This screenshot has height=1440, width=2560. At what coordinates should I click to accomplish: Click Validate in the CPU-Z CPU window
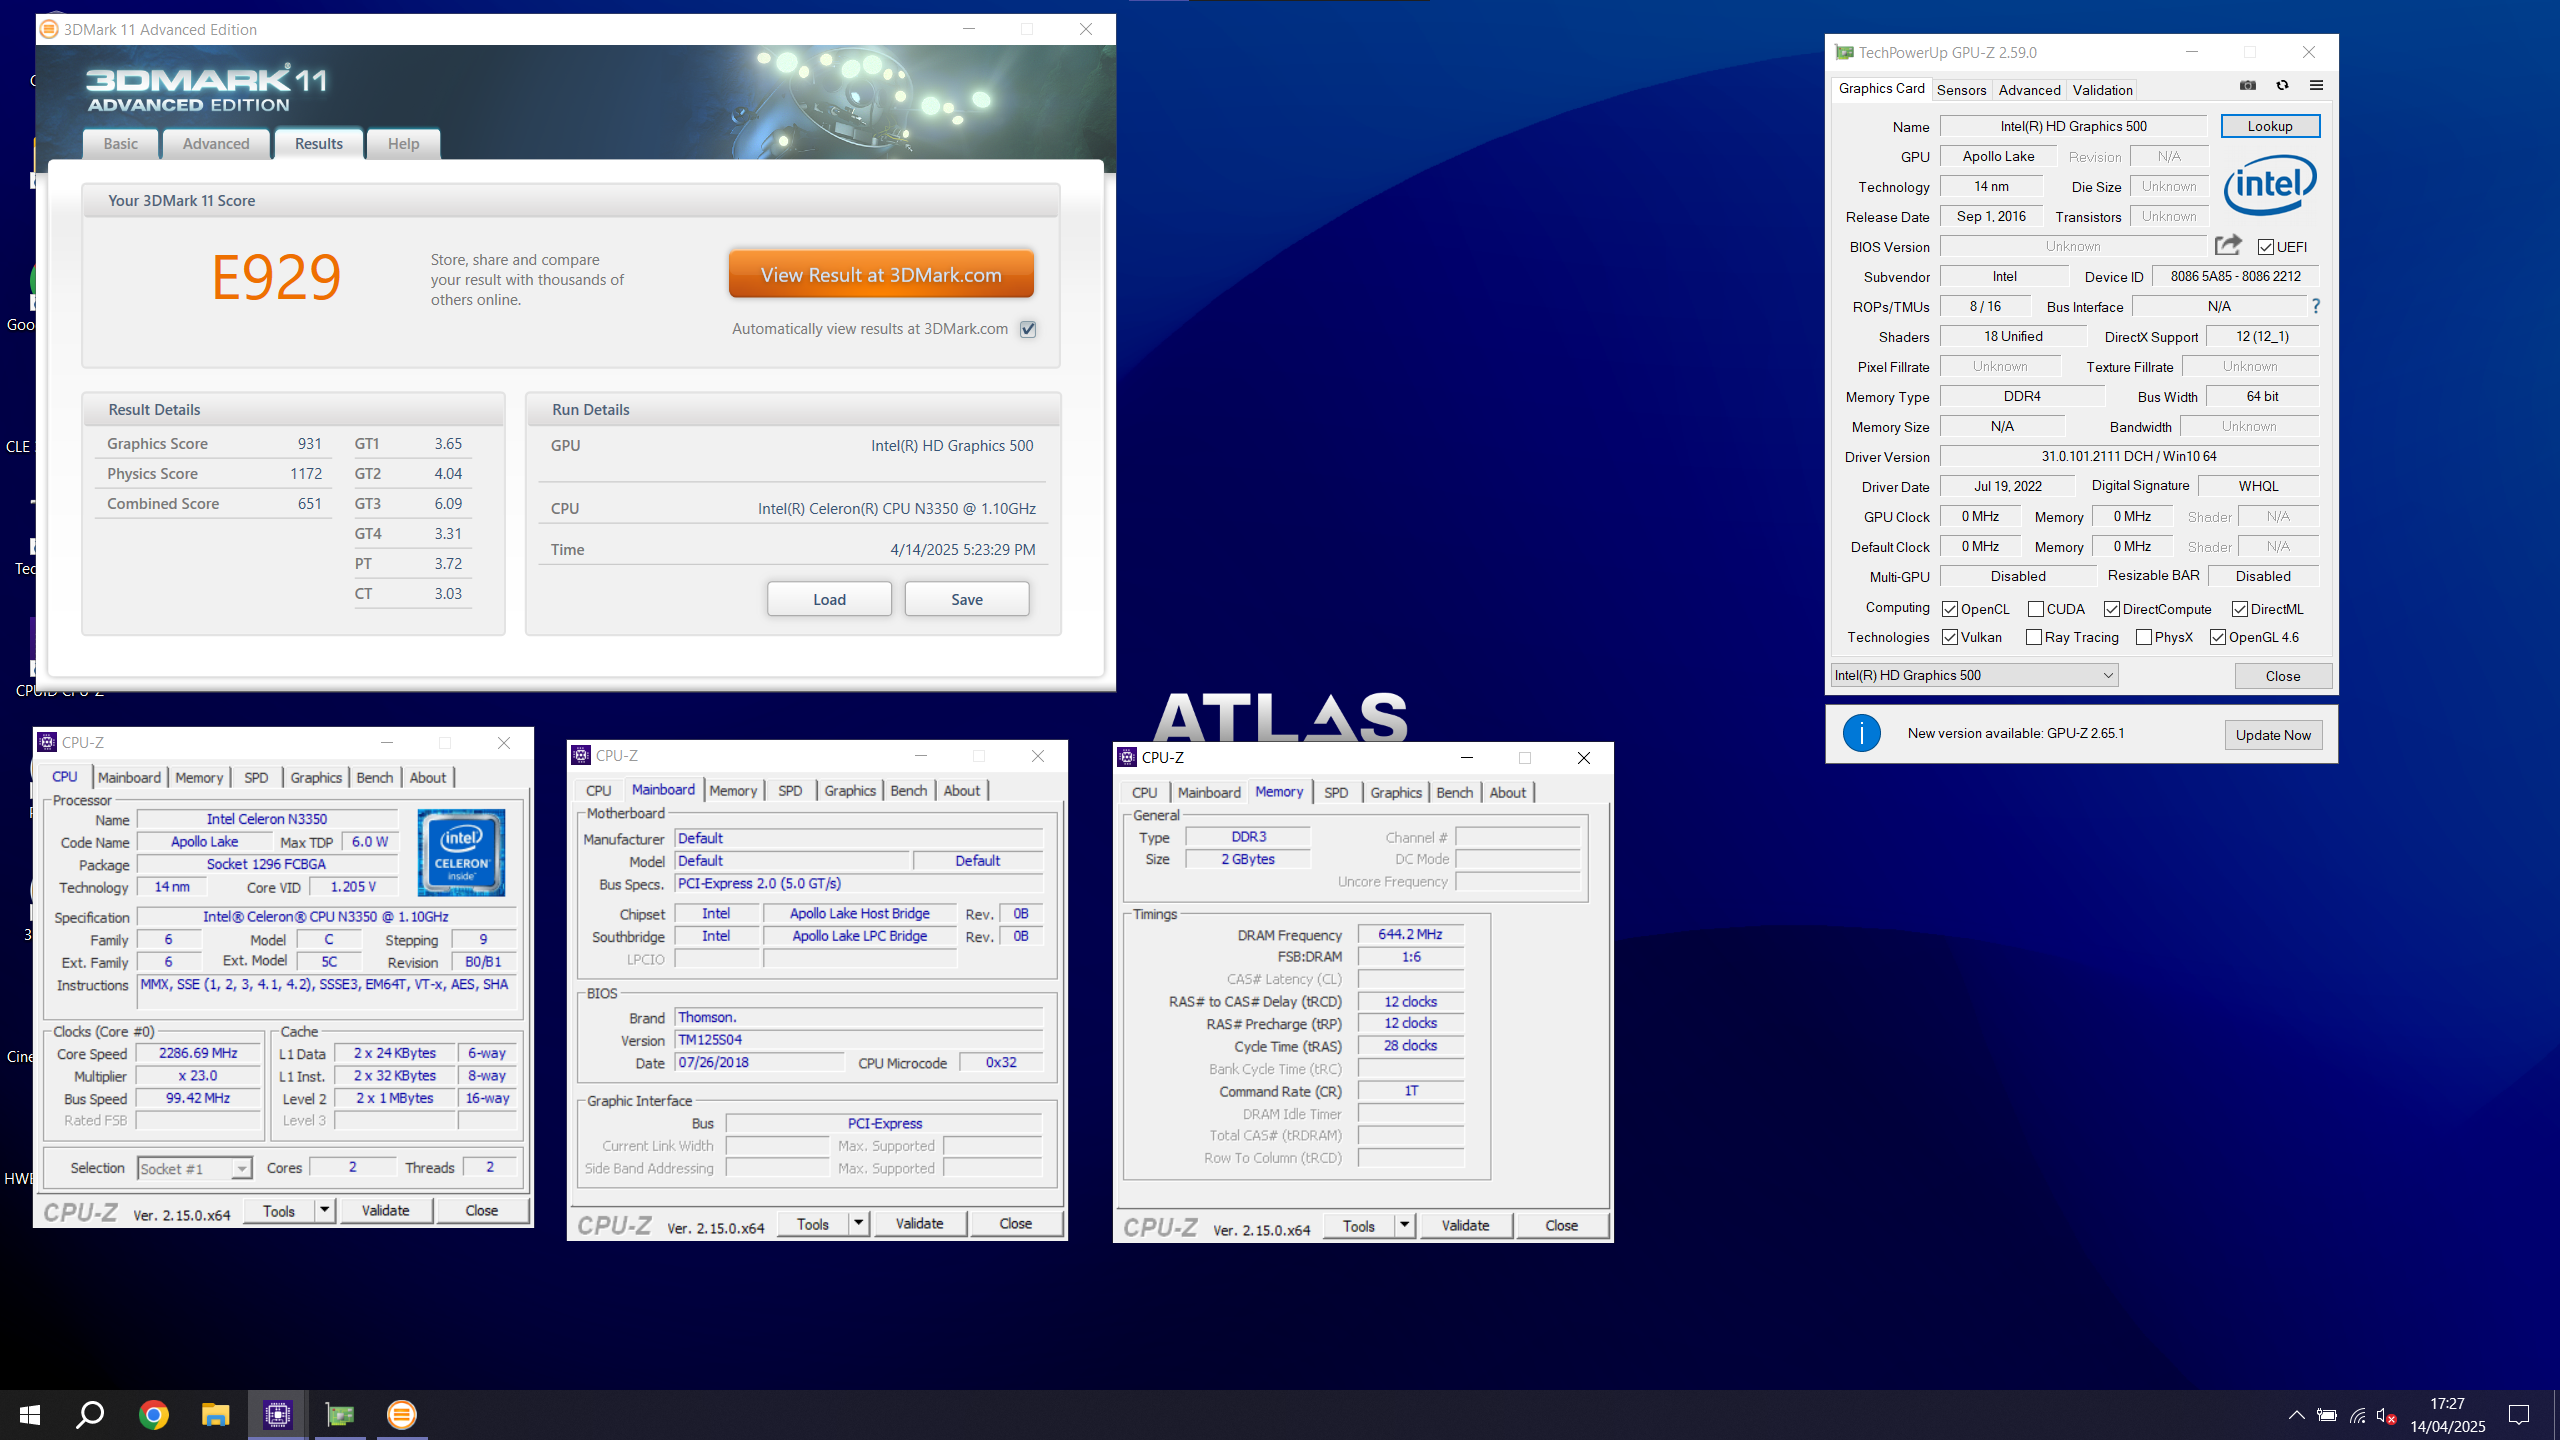[386, 1210]
